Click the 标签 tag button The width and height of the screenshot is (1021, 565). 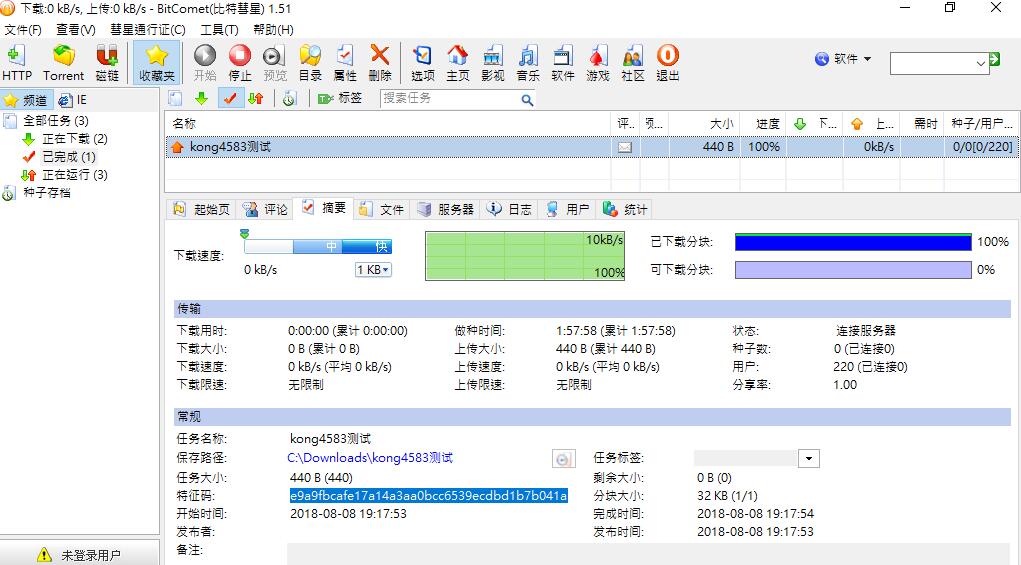click(x=340, y=98)
